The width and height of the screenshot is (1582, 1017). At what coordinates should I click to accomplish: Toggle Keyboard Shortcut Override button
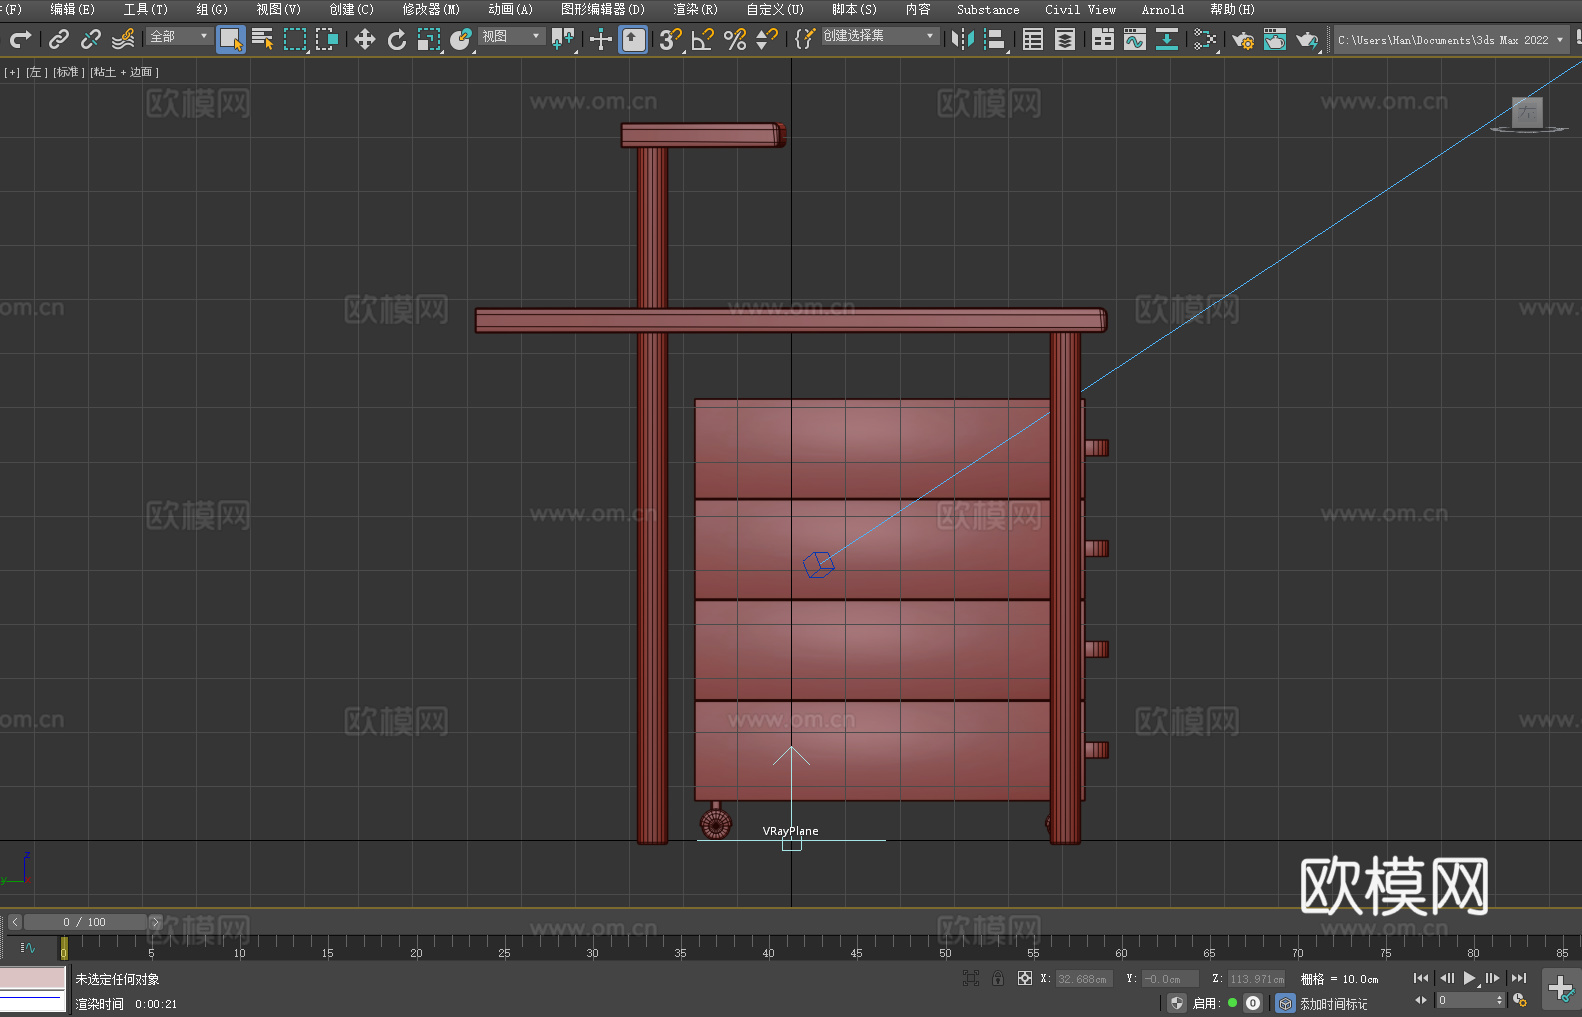click(633, 39)
